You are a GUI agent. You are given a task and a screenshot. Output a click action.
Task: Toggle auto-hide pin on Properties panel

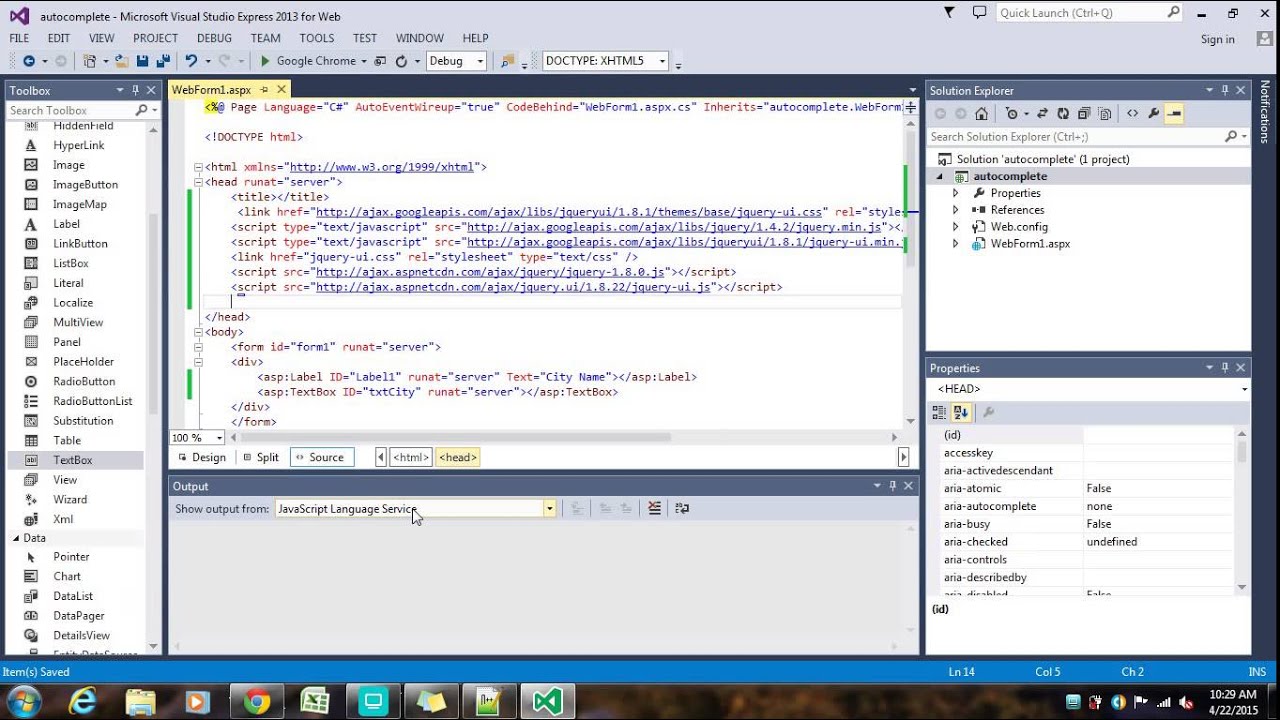[x=1224, y=368]
